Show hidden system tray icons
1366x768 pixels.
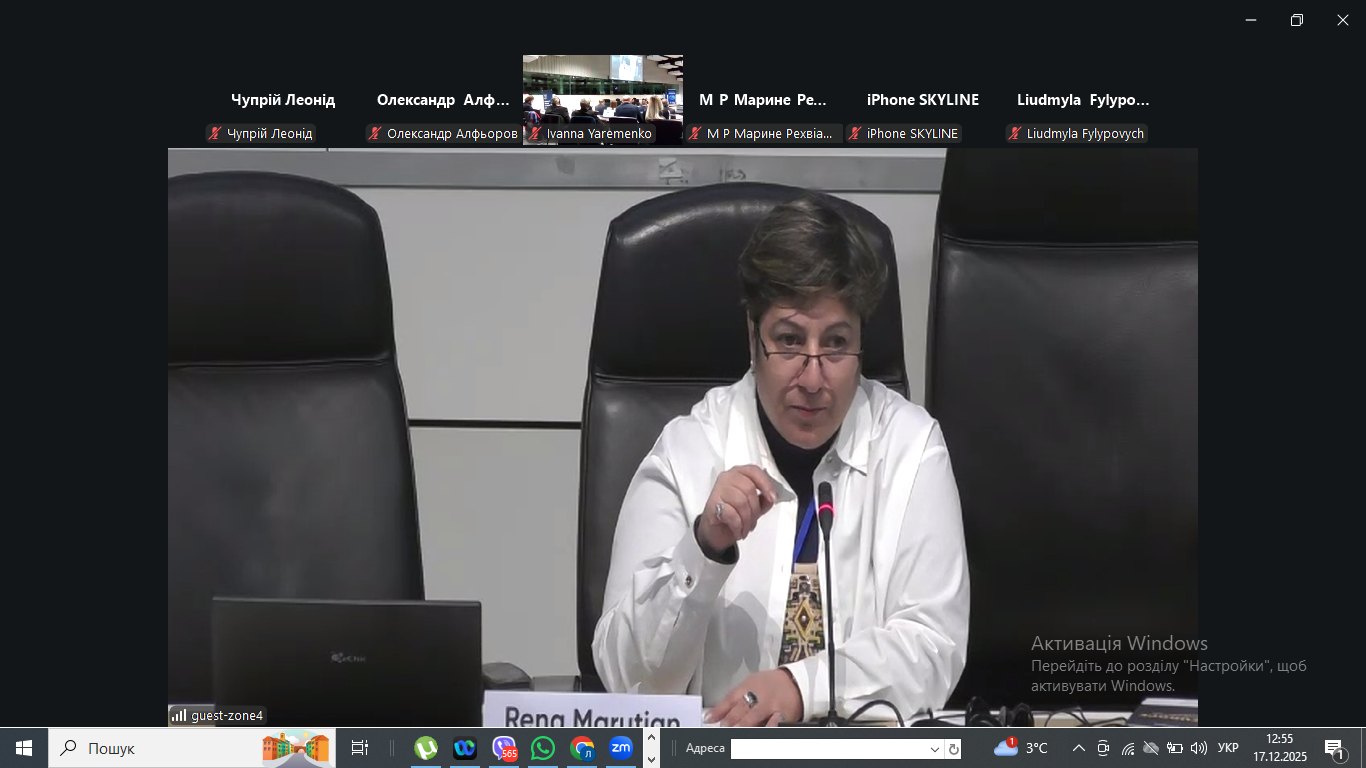click(x=1079, y=748)
